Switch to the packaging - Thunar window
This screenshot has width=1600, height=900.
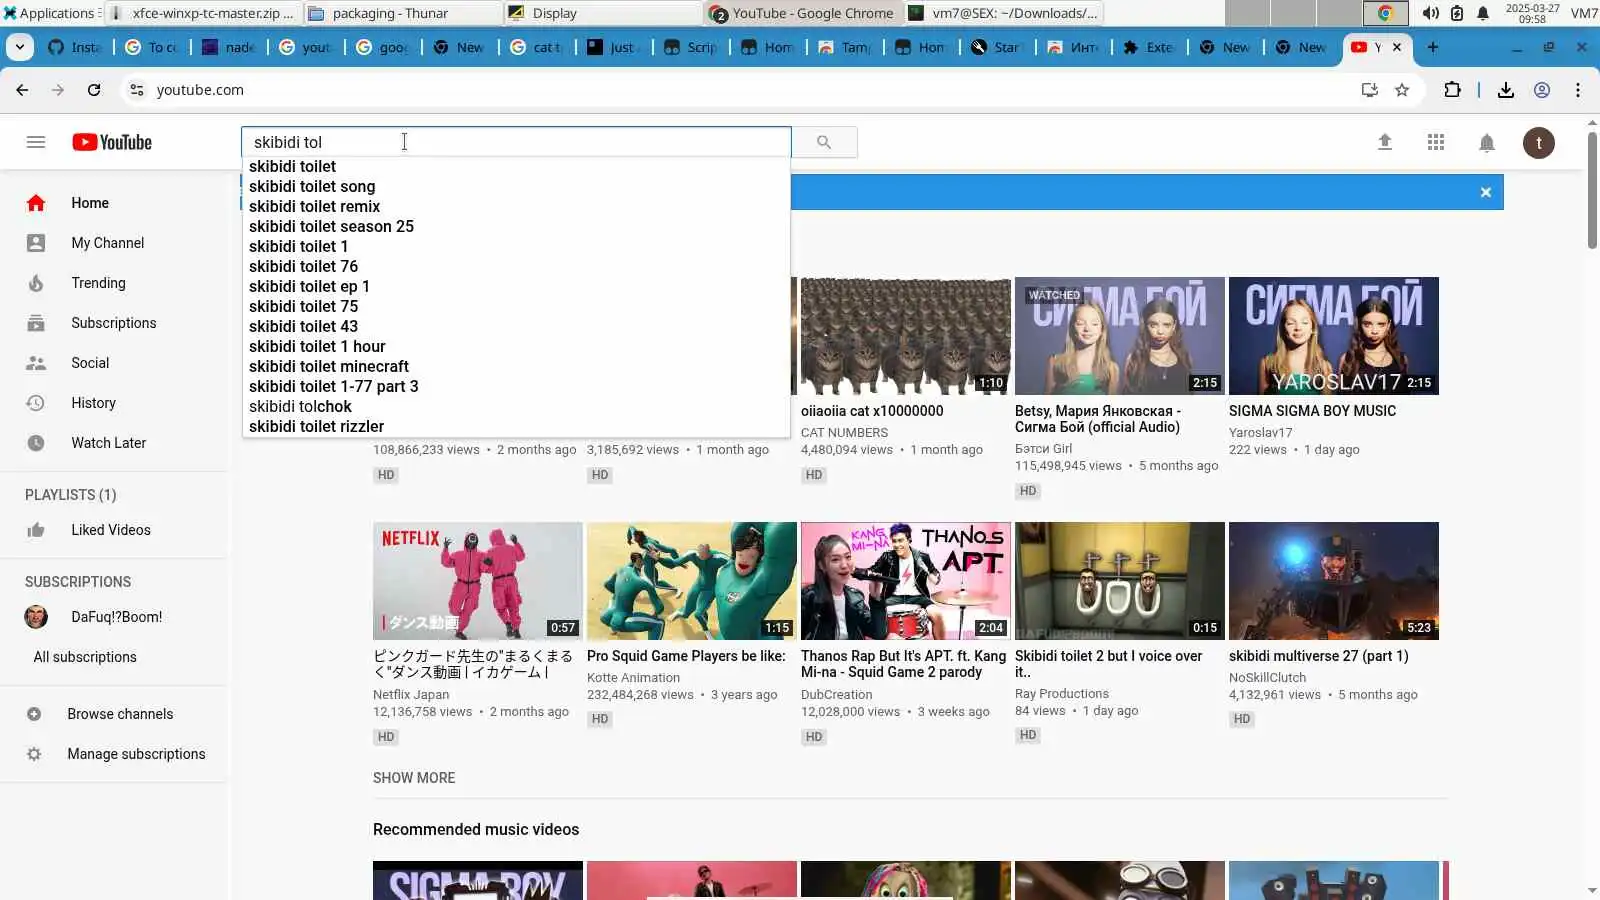(x=402, y=13)
